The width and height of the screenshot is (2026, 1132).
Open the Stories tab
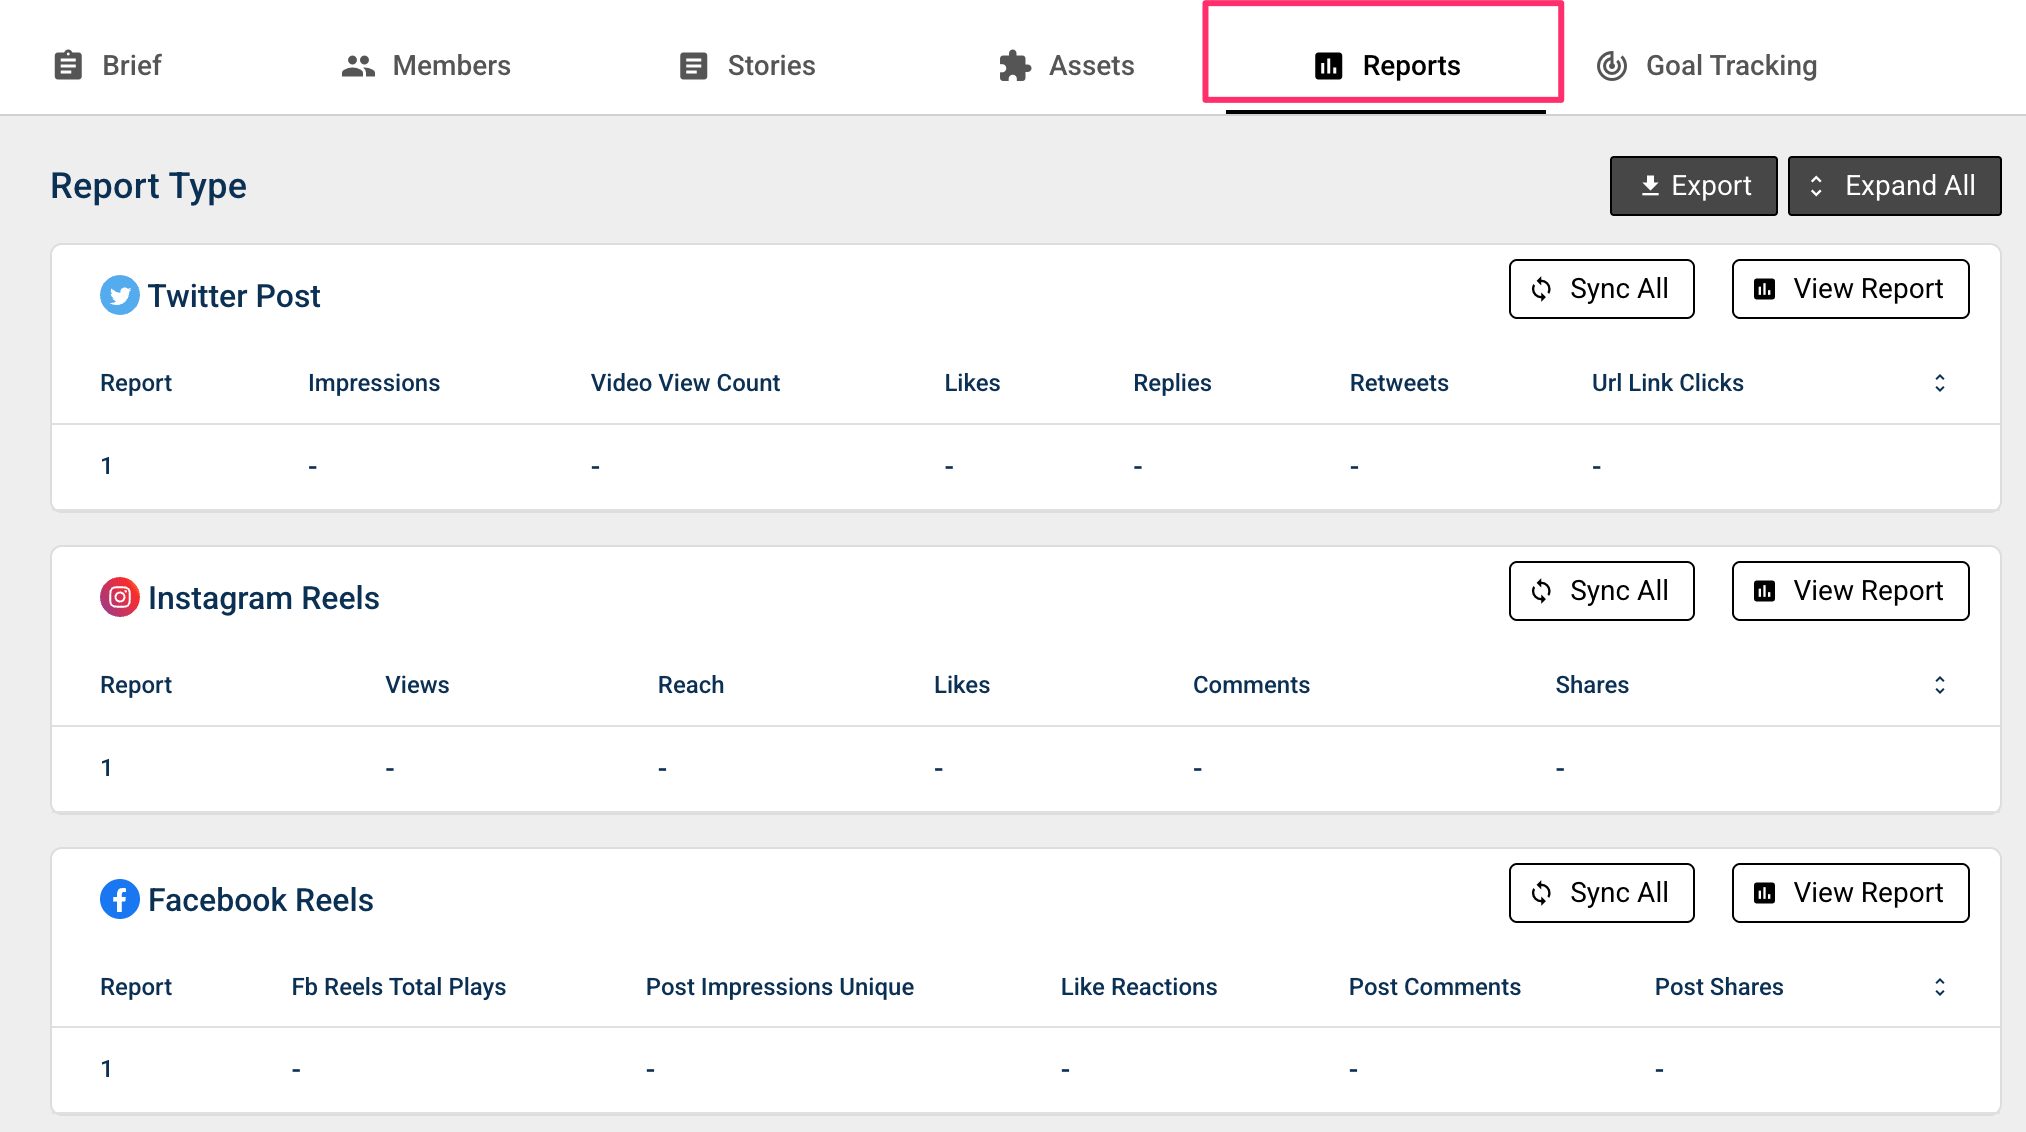tap(747, 65)
